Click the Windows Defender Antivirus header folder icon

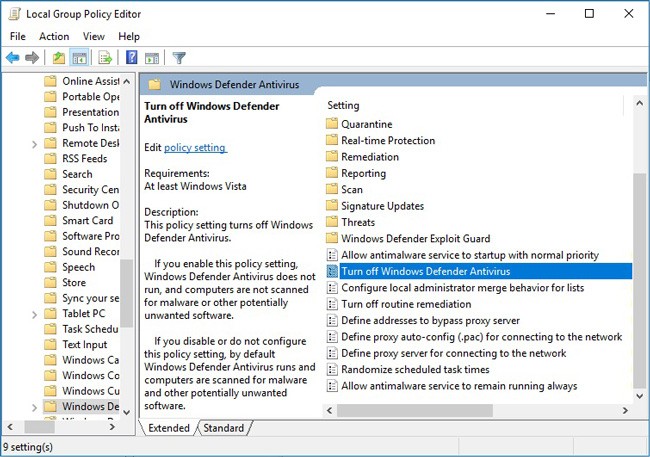pos(155,85)
